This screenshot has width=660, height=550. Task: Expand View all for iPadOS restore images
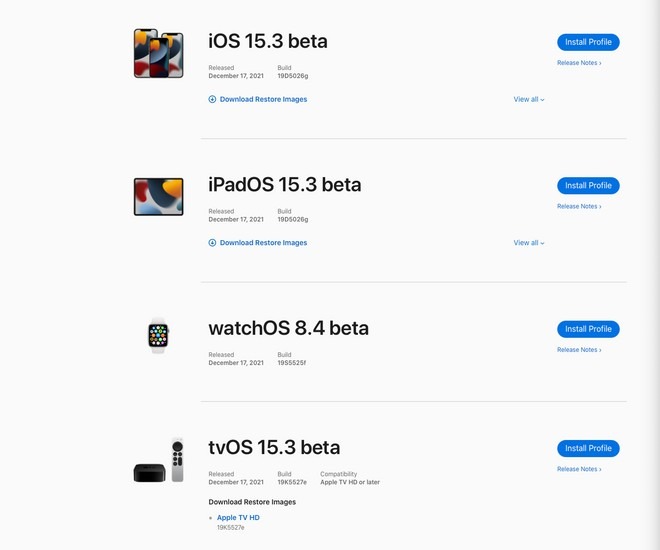(529, 243)
